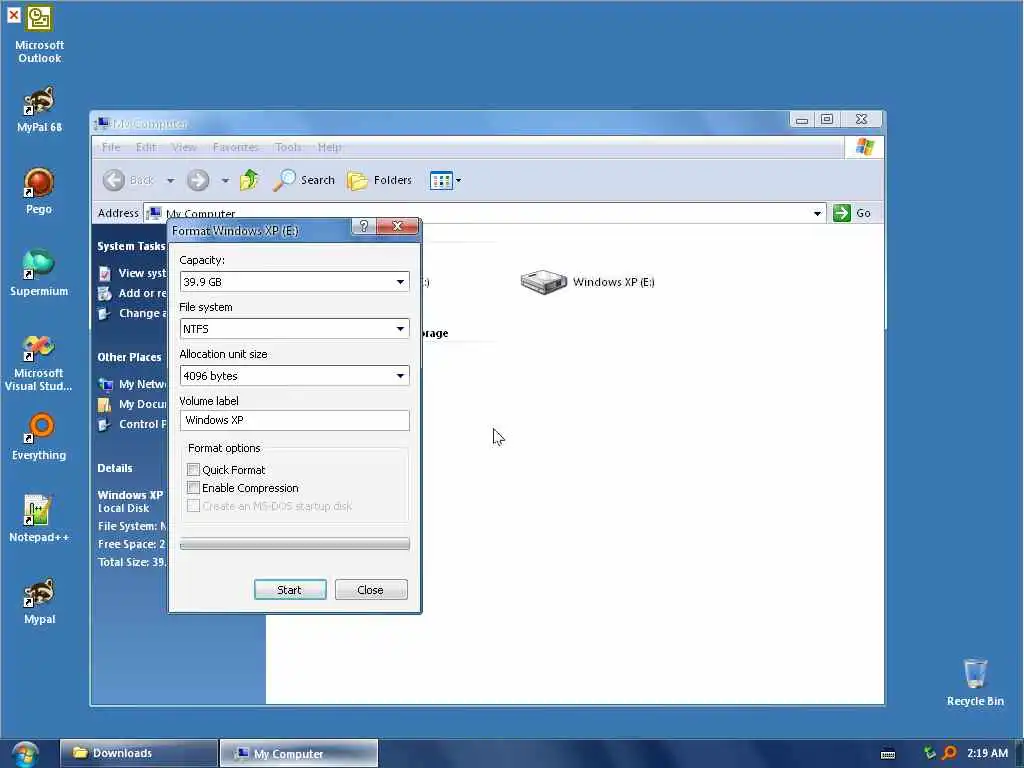Click the Details panel header
The height and width of the screenshot is (768, 1024).
coord(115,468)
